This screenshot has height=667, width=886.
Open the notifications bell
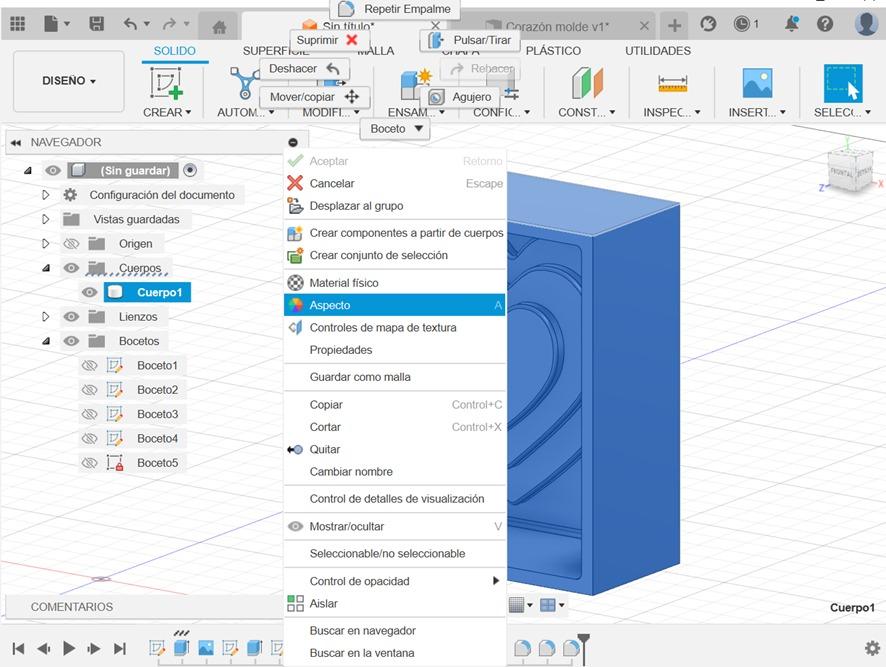792,24
